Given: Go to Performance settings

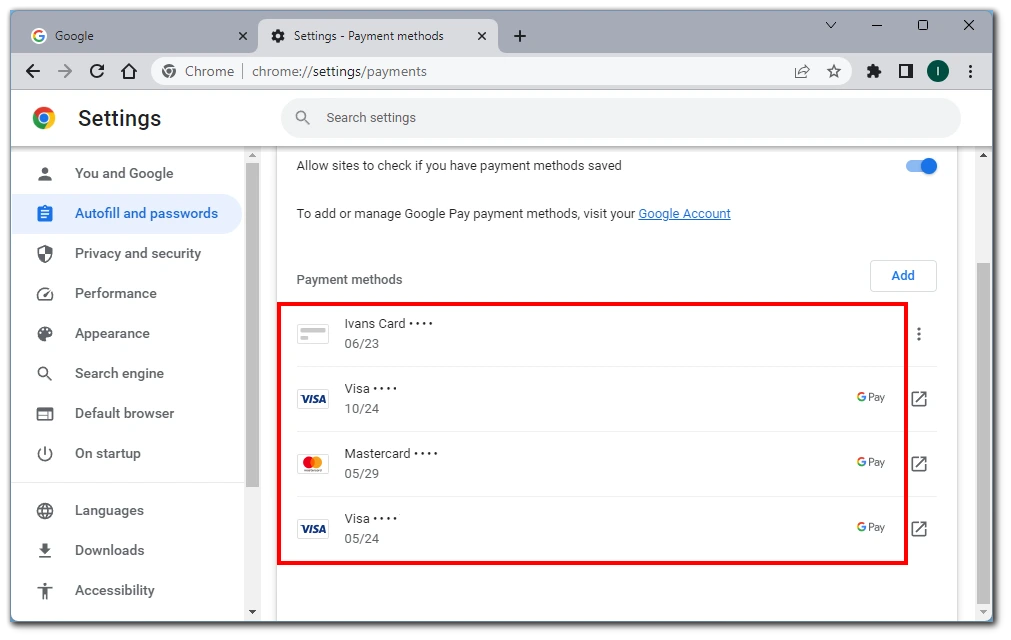Looking at the screenshot, I should (x=126, y=293).
